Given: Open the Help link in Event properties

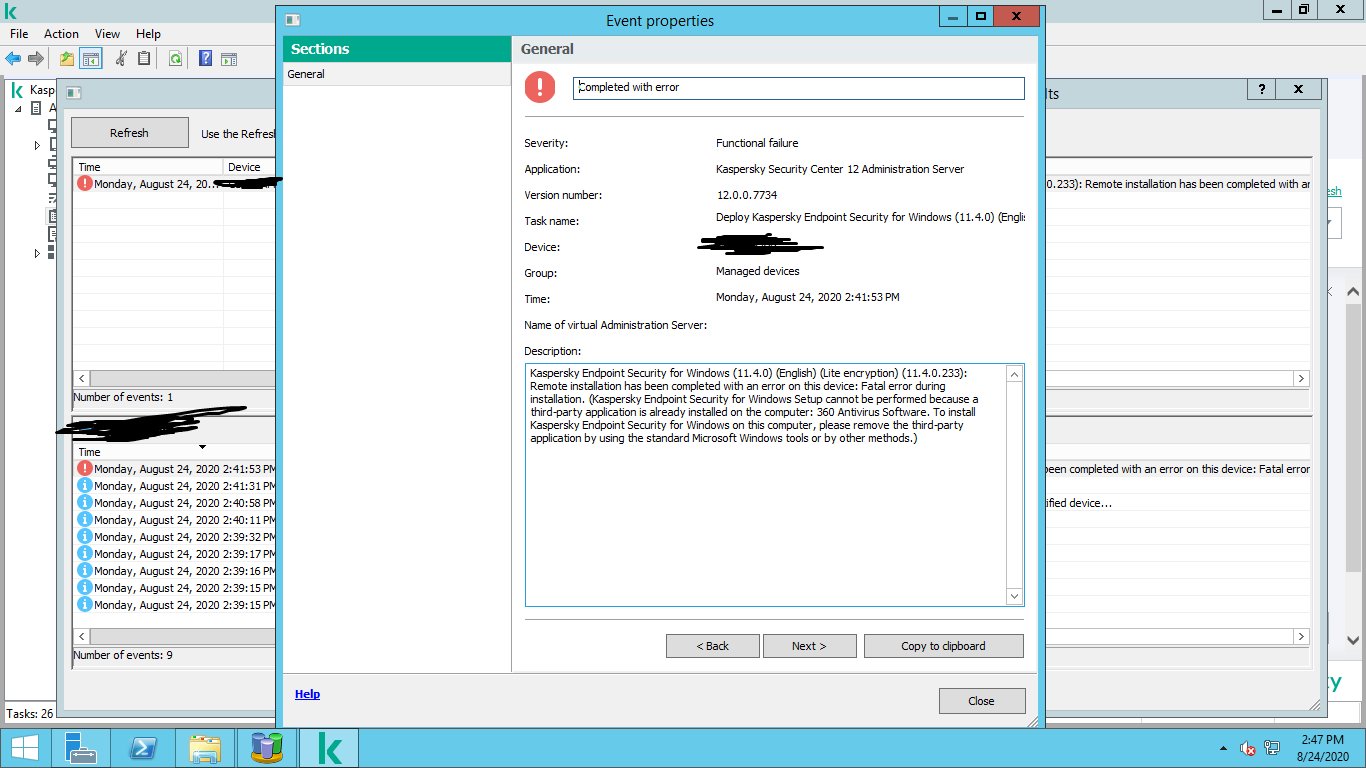Looking at the screenshot, I should point(307,694).
